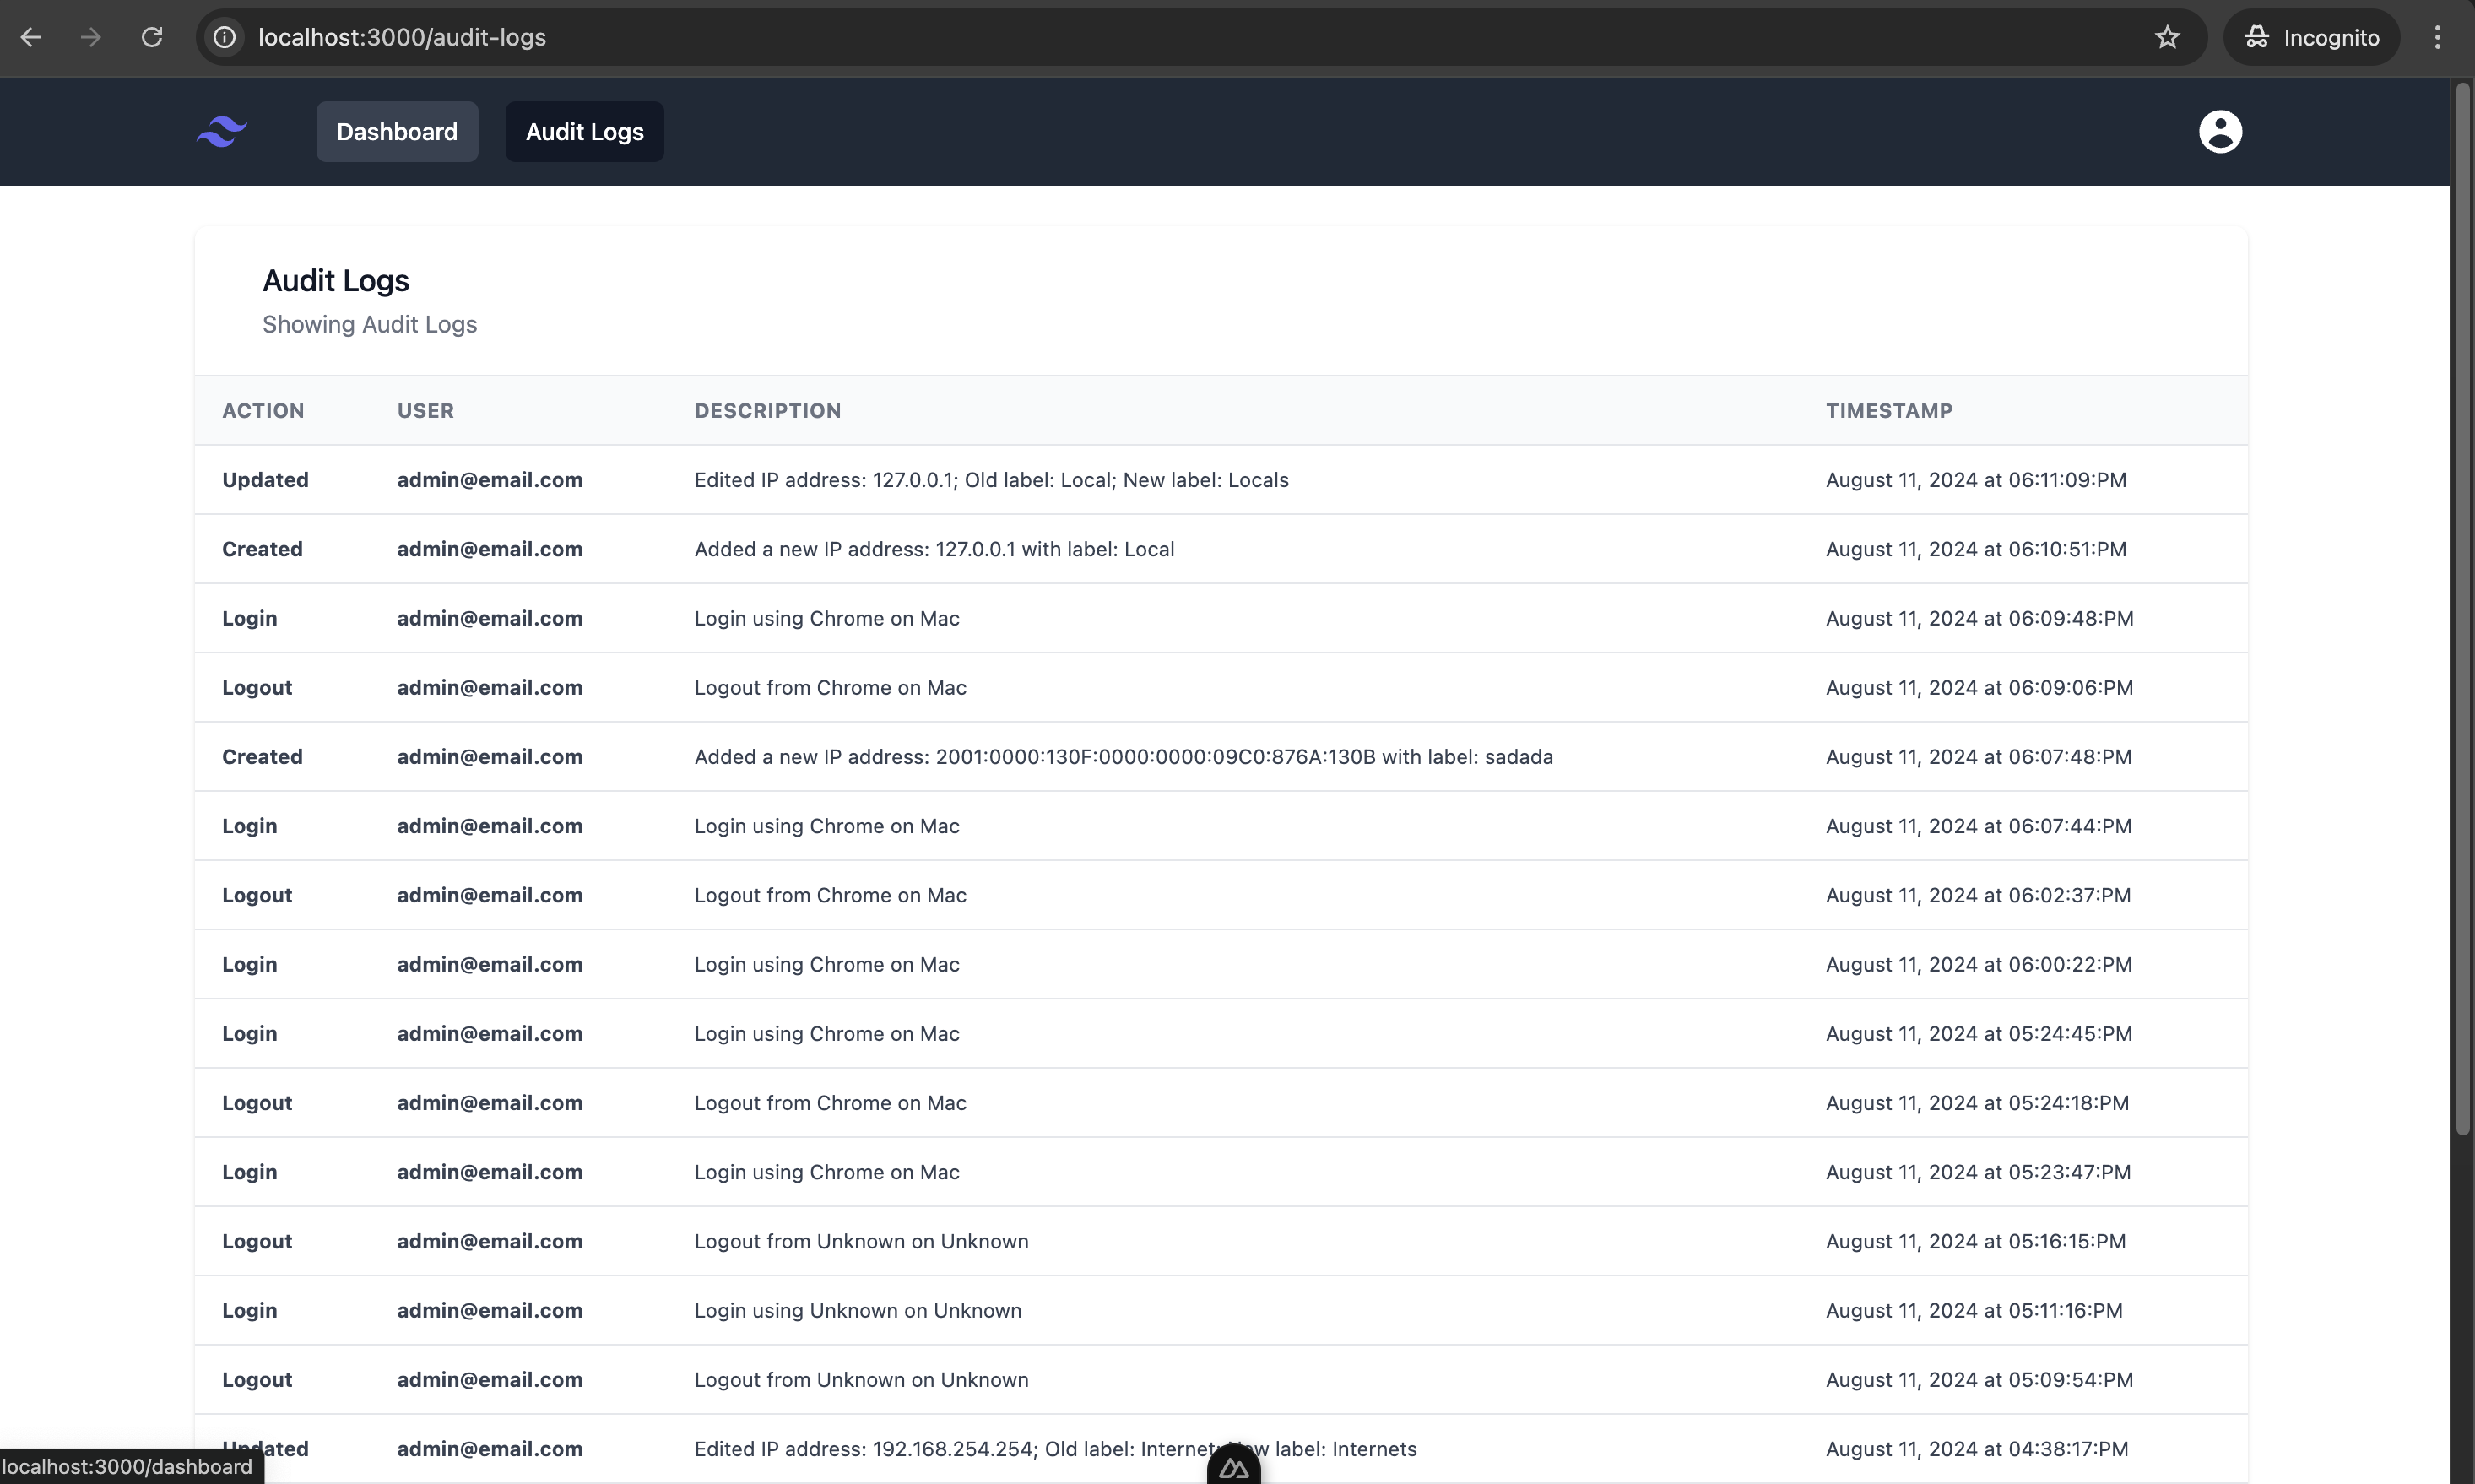
Task: Select the Audit Logs tab
Action: [x=584, y=131]
